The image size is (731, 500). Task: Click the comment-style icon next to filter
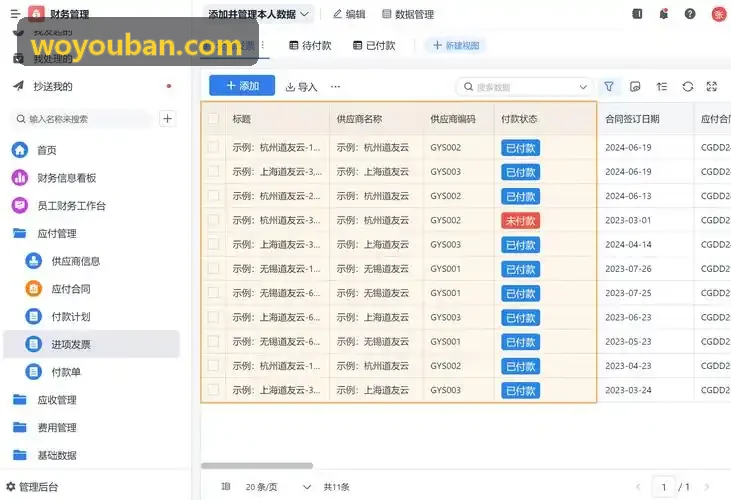pyautogui.click(x=635, y=87)
